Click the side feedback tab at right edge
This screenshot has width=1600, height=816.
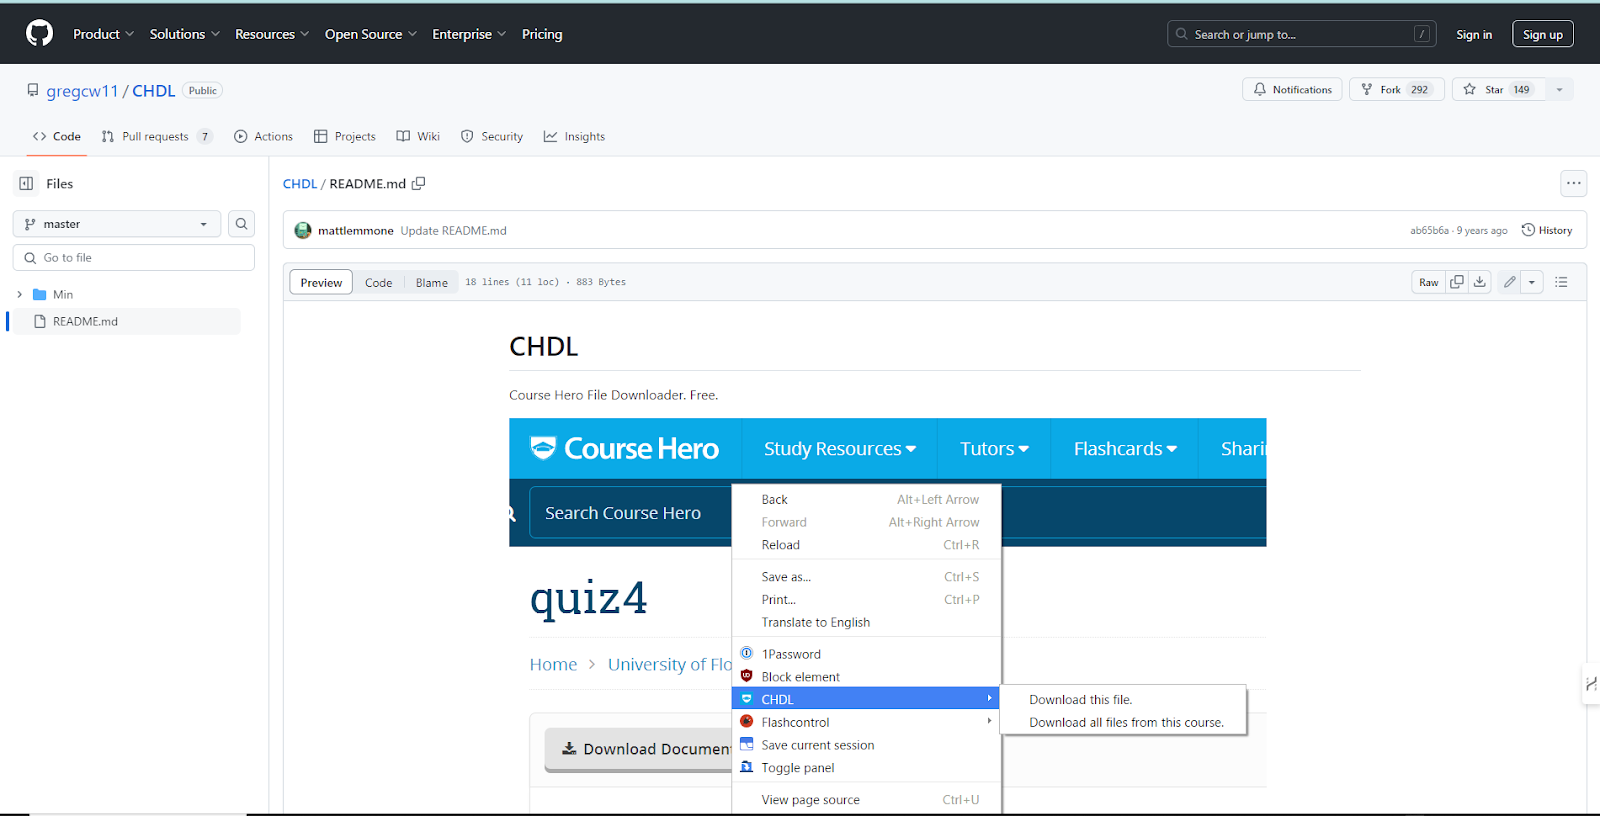click(x=1591, y=684)
